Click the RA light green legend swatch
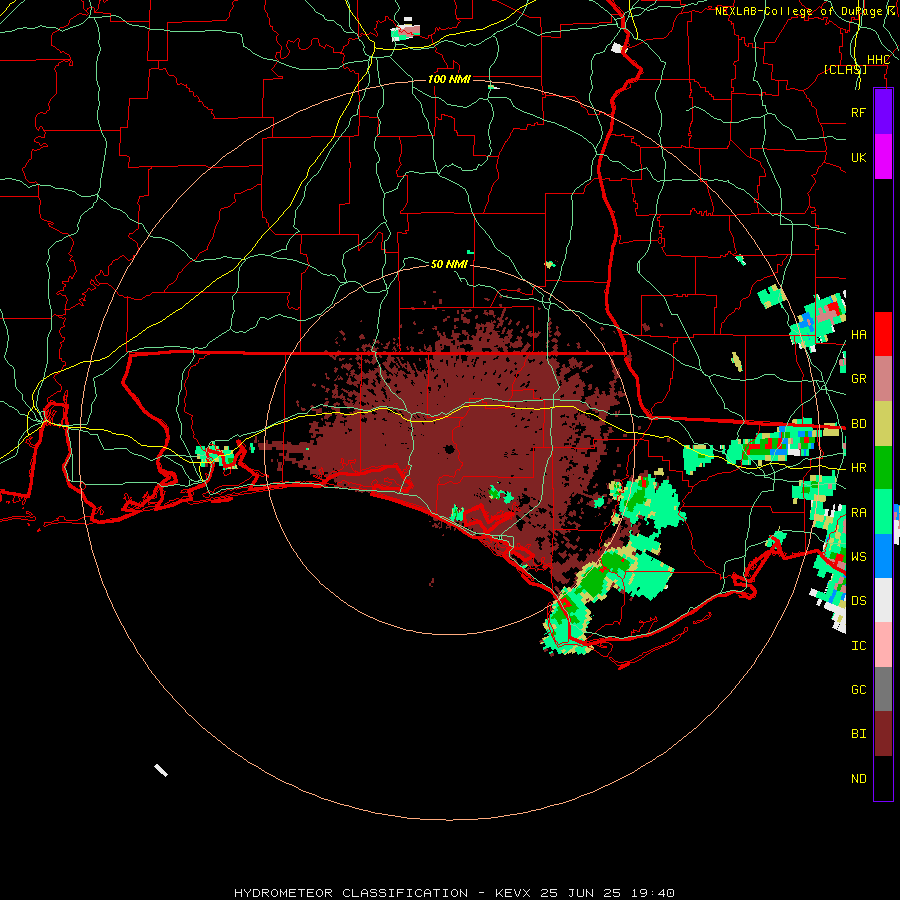Viewport: 900px width, 900px height. point(883,512)
